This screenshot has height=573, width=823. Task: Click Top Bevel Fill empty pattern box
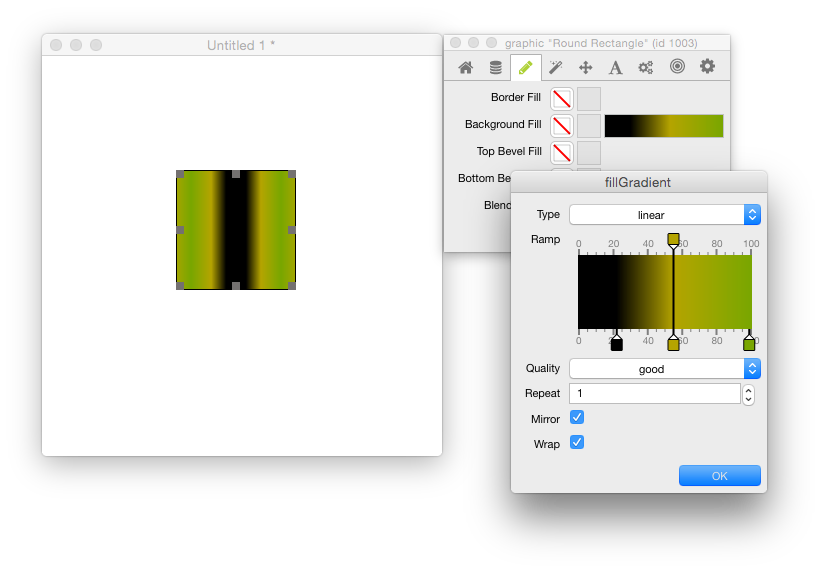tap(589, 153)
